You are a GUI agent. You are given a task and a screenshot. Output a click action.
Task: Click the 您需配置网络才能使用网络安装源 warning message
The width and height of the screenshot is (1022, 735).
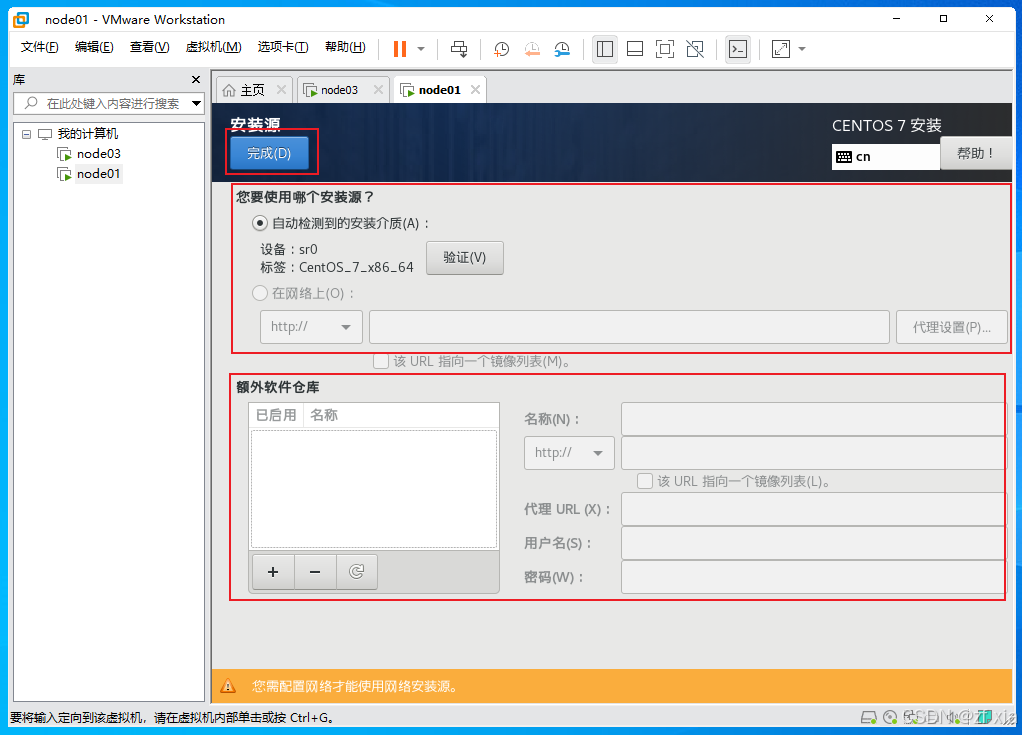pyautogui.click(x=357, y=686)
